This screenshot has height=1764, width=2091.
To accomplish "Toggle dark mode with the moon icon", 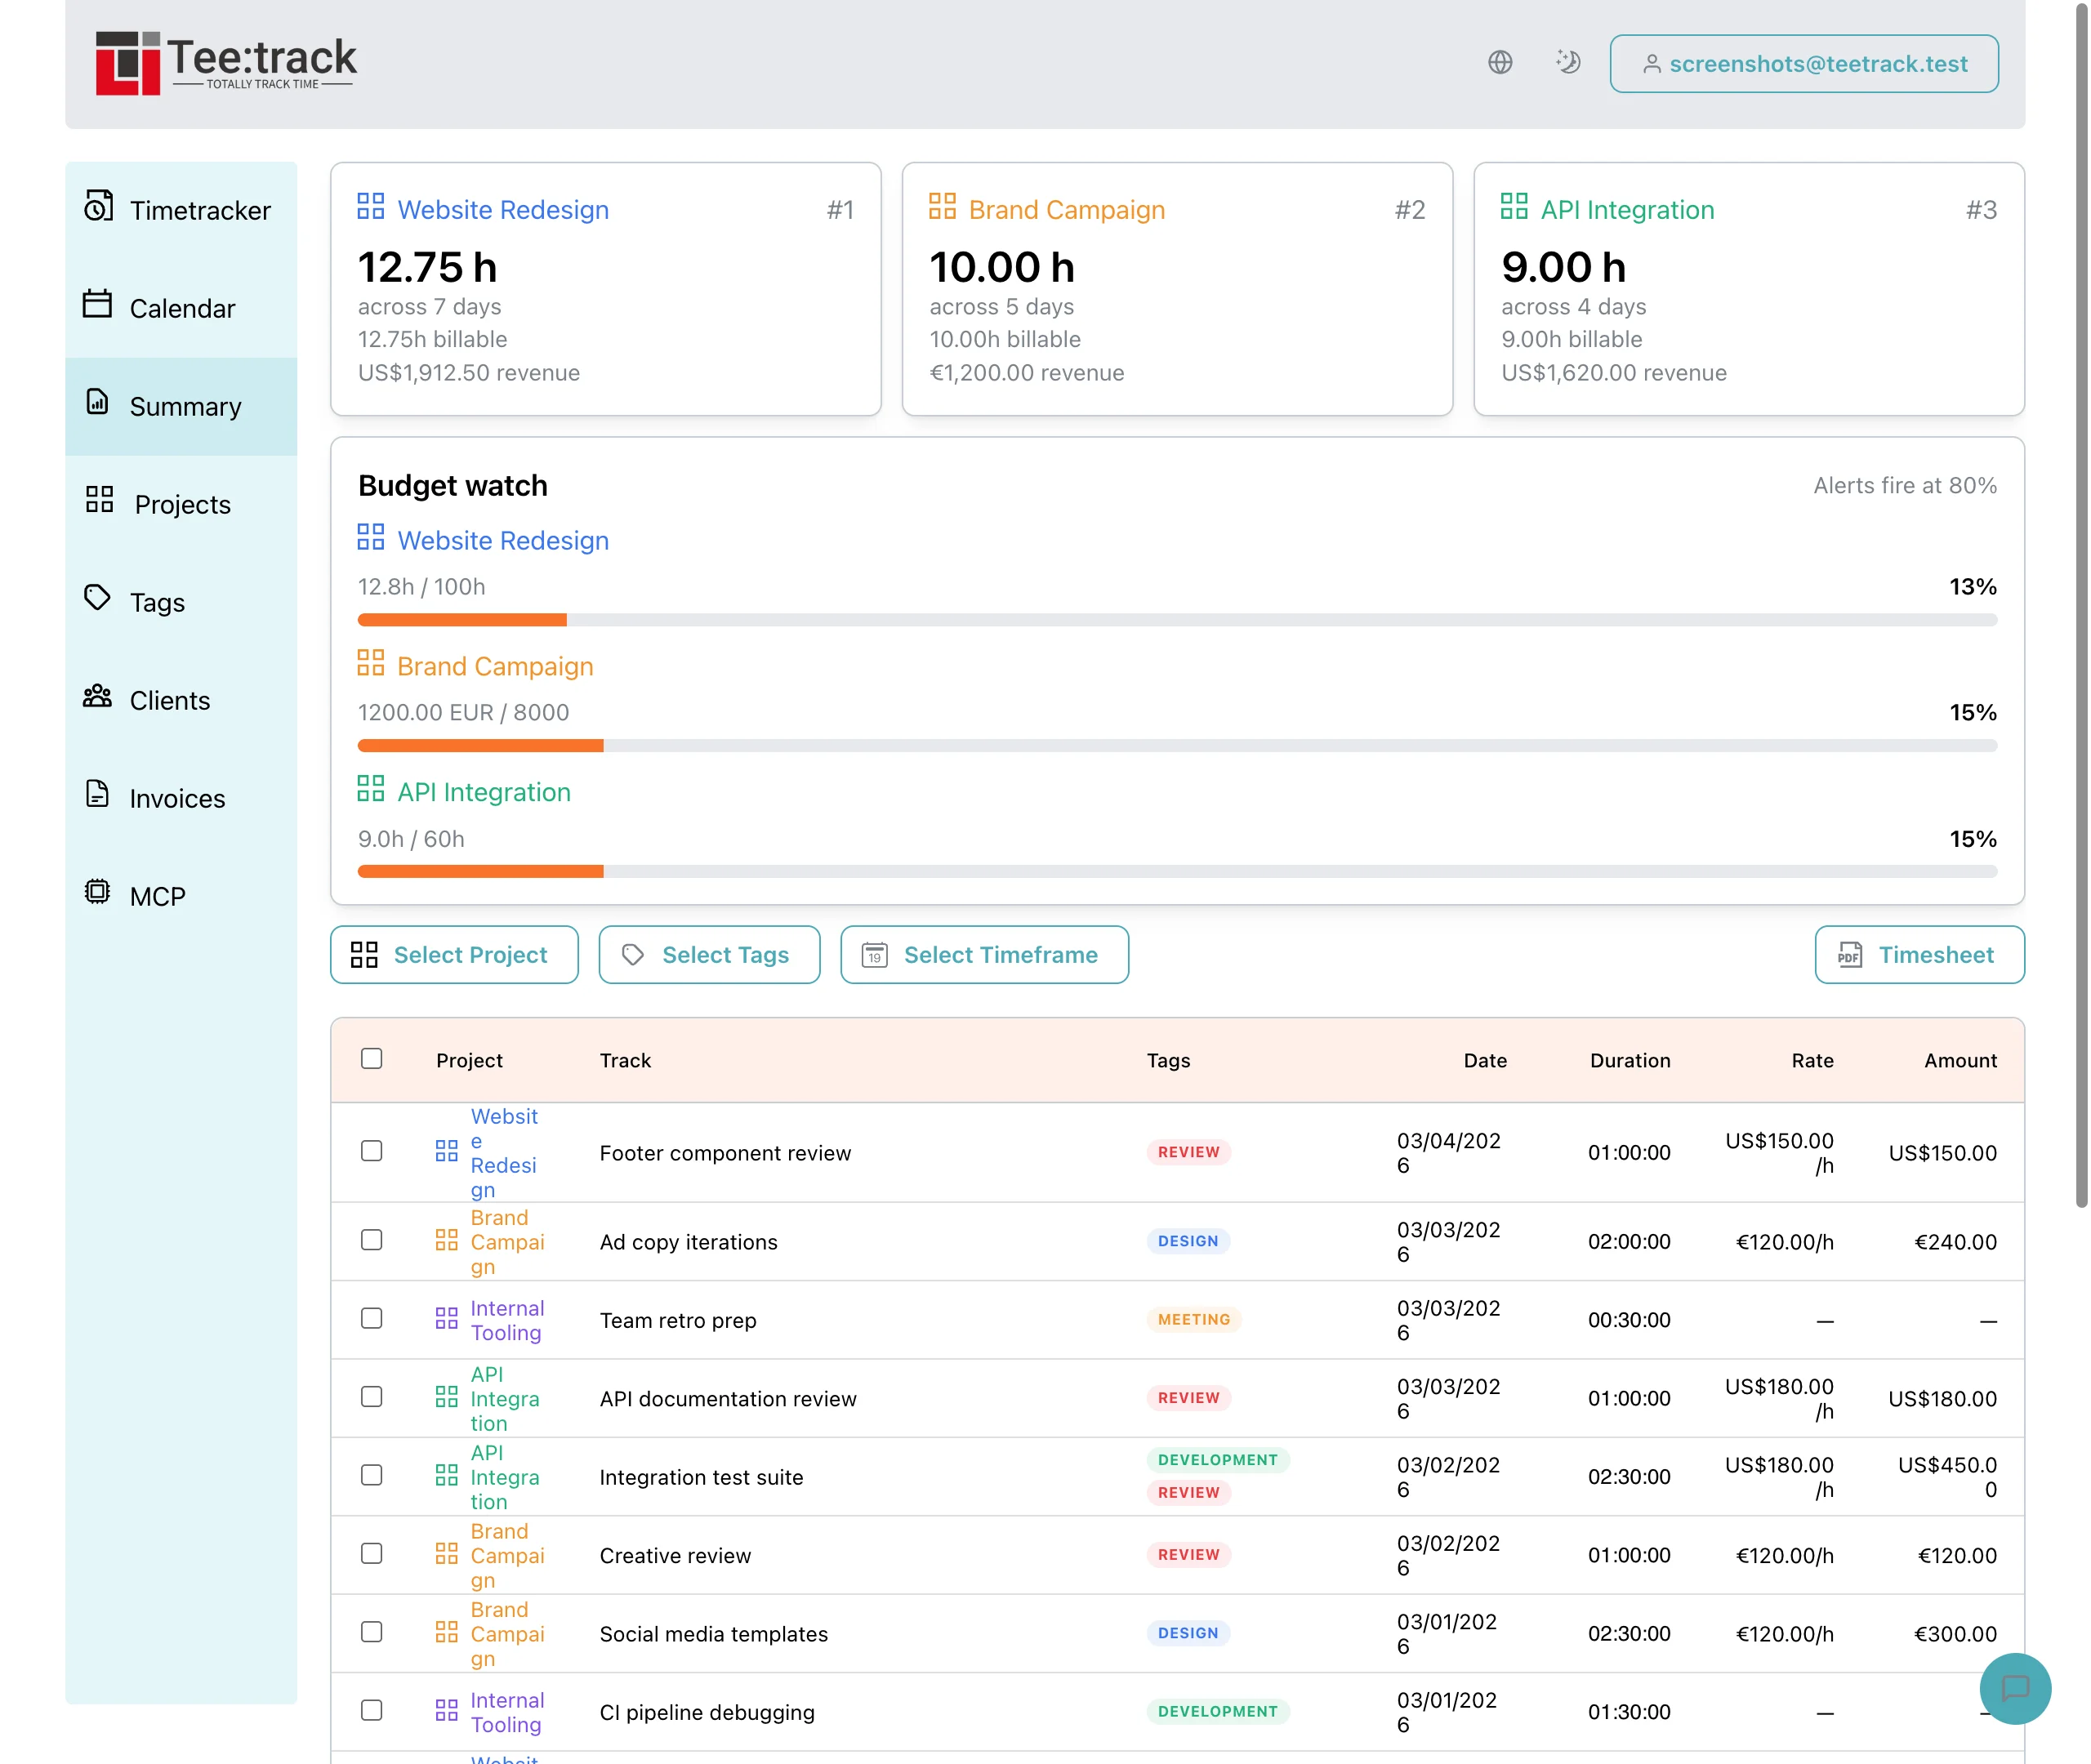I will (1567, 62).
